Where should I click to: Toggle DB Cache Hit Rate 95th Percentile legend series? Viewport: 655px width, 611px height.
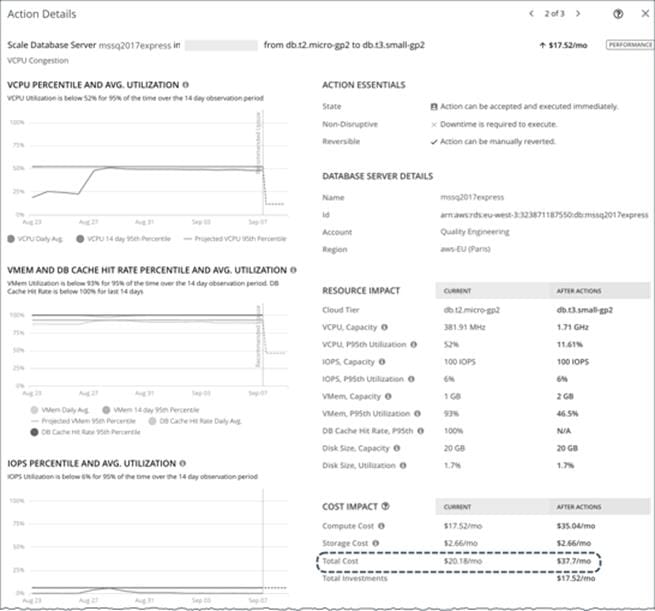(85, 432)
